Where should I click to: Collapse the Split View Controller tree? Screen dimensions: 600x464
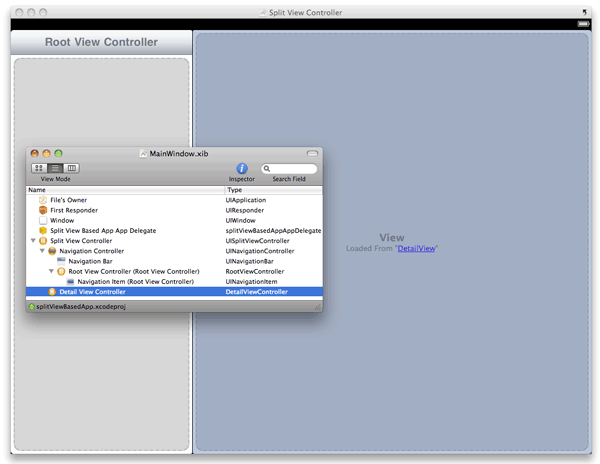(33, 241)
